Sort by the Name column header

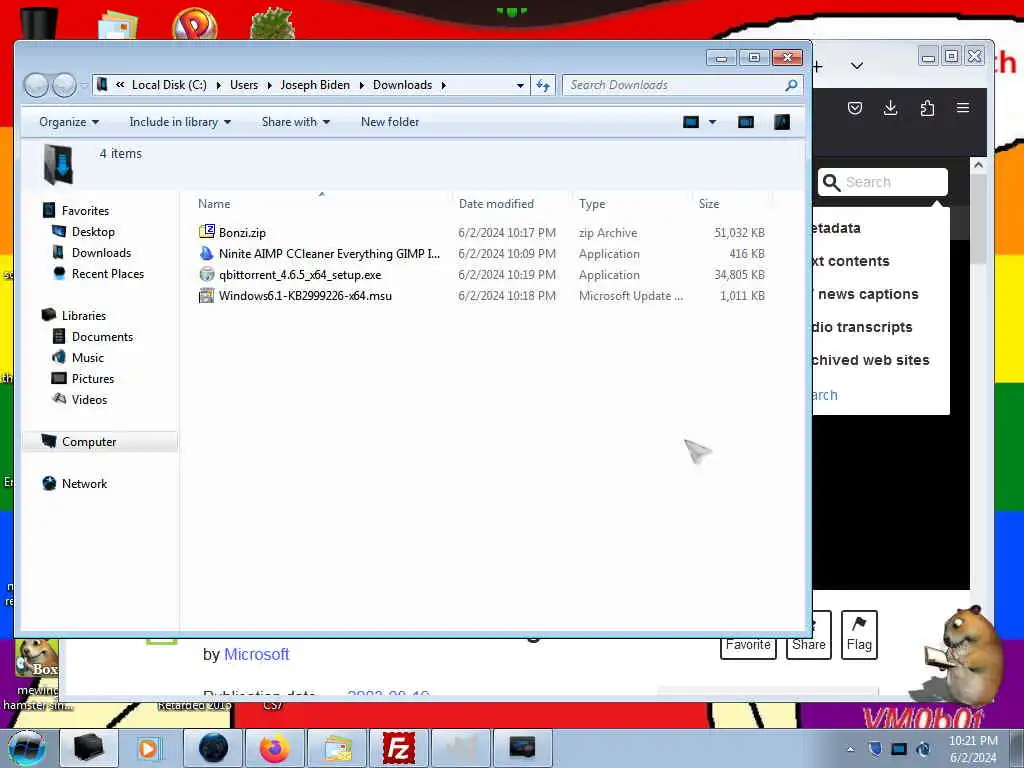(x=214, y=204)
